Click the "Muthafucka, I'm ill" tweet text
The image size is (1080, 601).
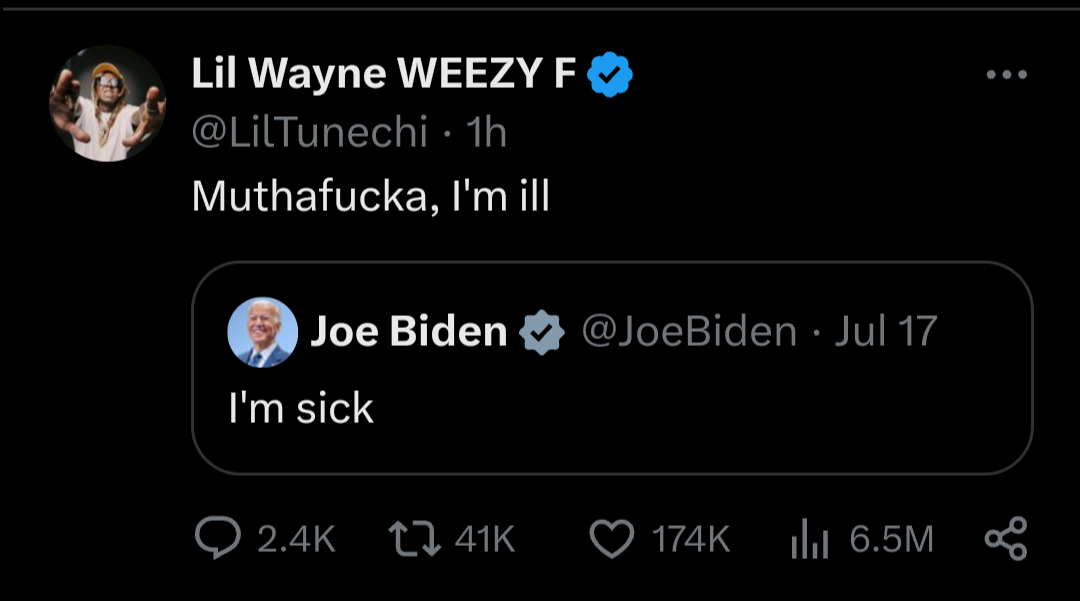pos(371,196)
